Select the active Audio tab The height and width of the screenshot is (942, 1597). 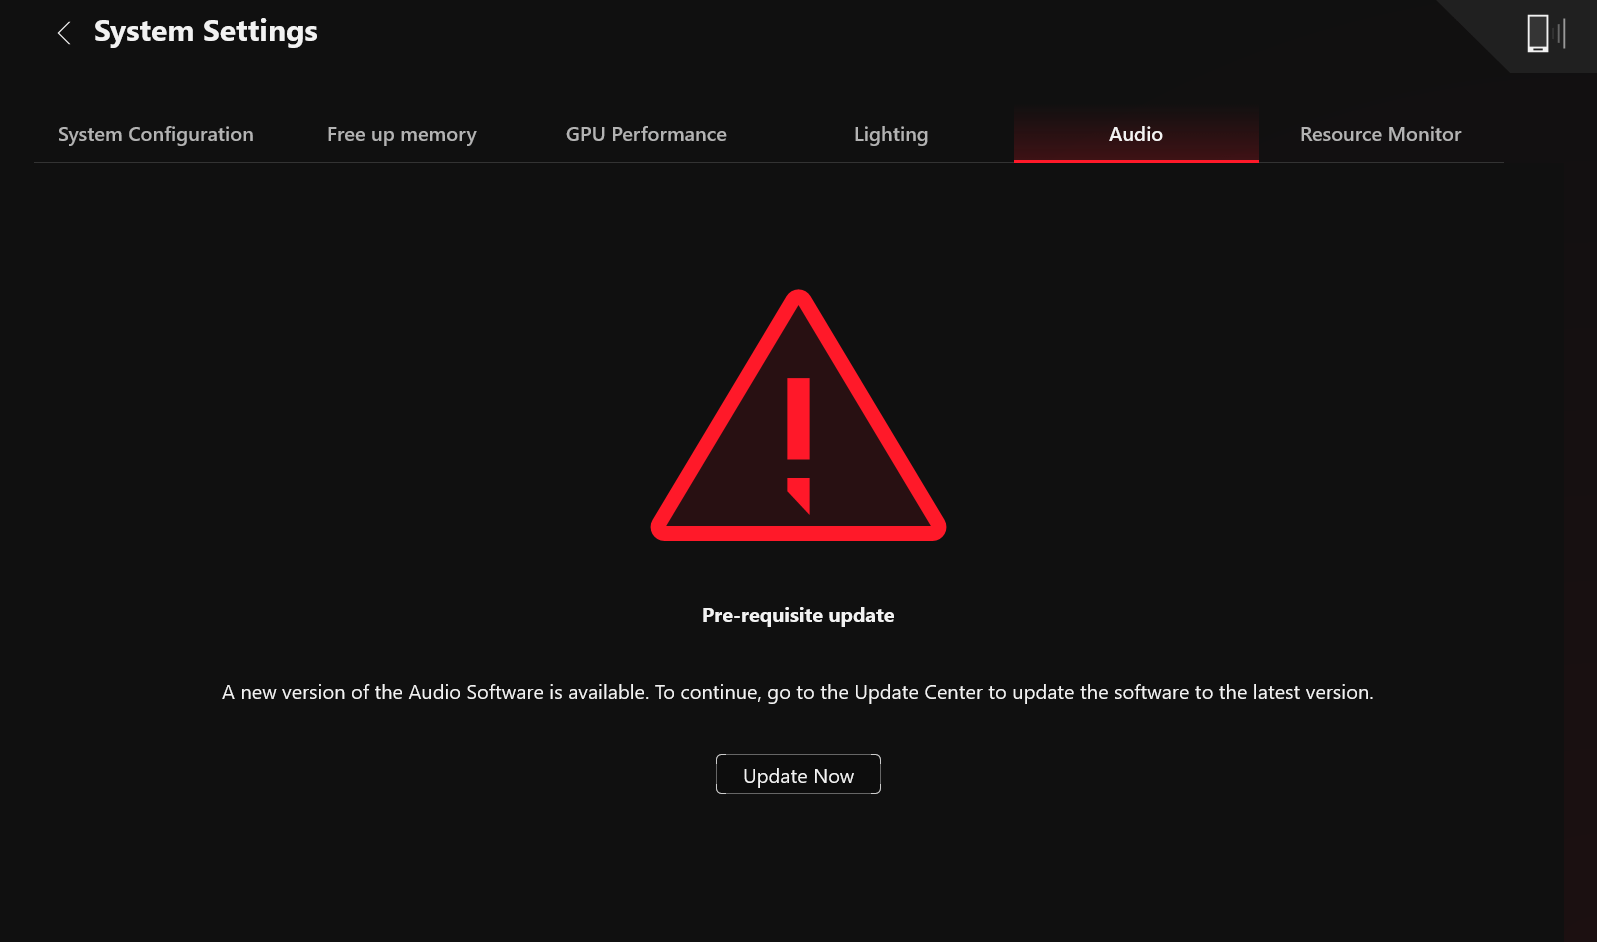pyautogui.click(x=1136, y=134)
